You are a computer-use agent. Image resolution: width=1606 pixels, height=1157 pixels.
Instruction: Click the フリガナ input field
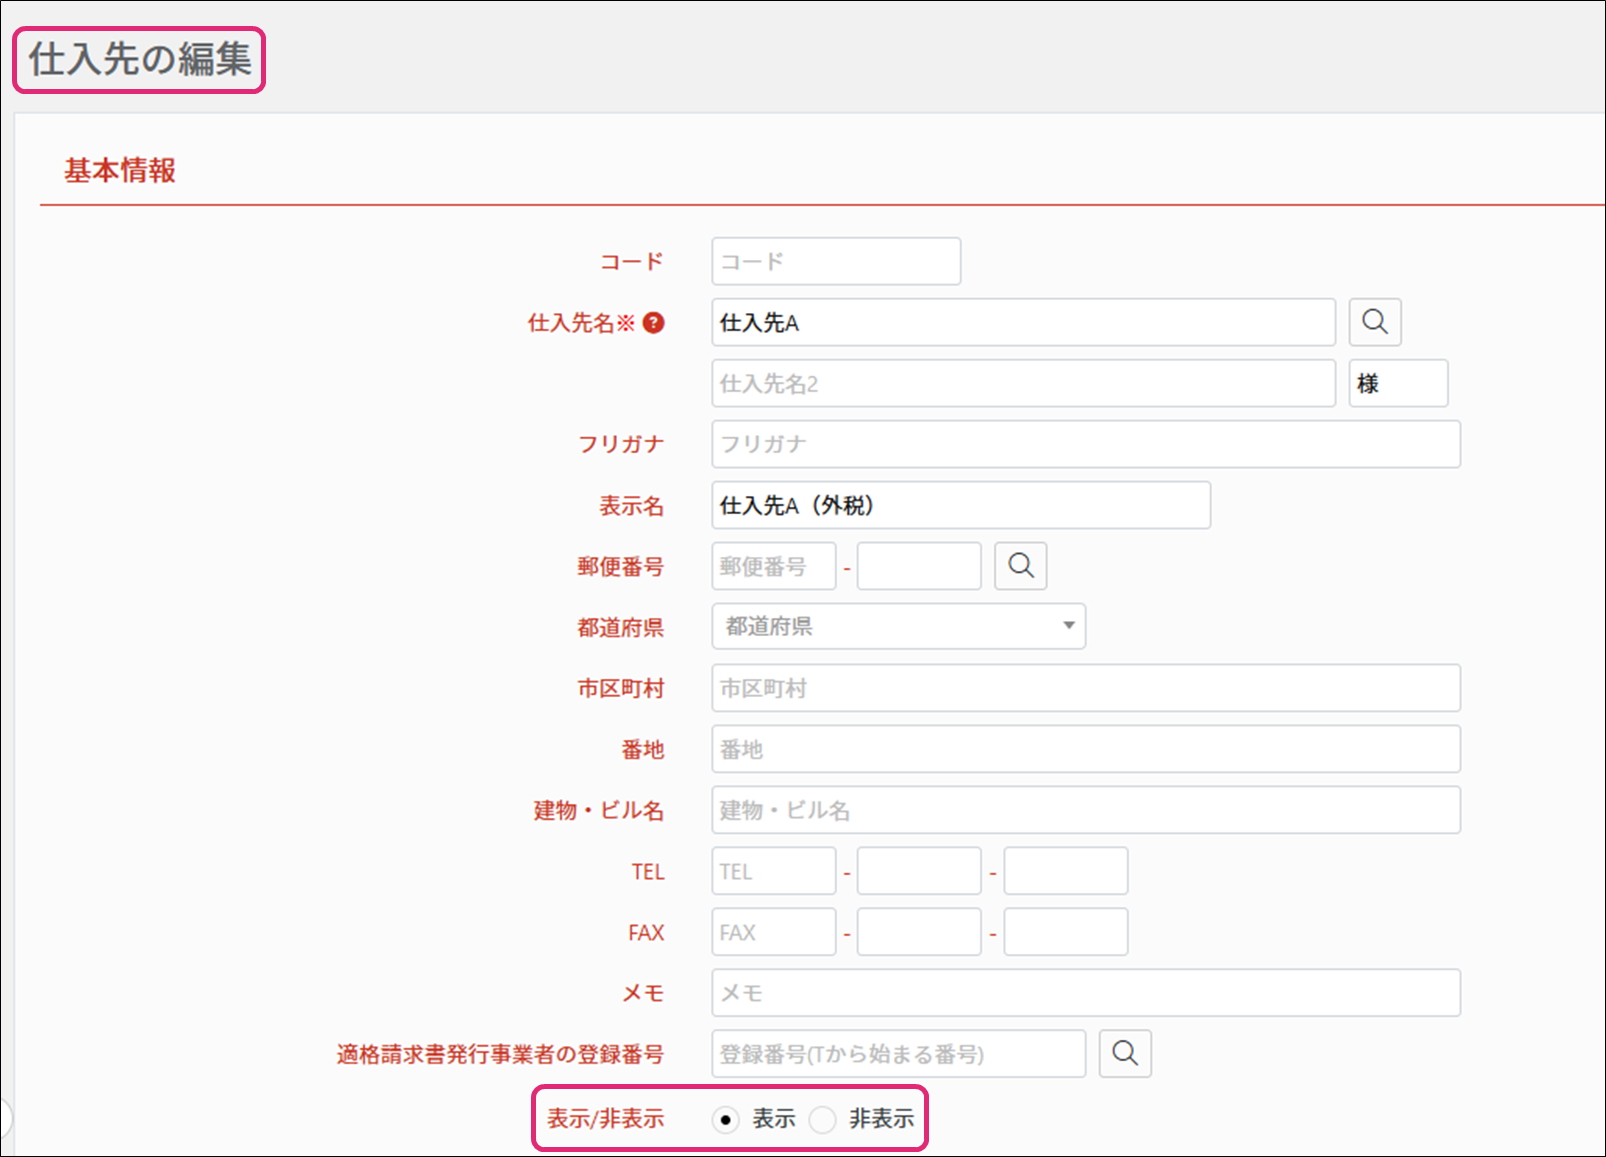[1085, 444]
